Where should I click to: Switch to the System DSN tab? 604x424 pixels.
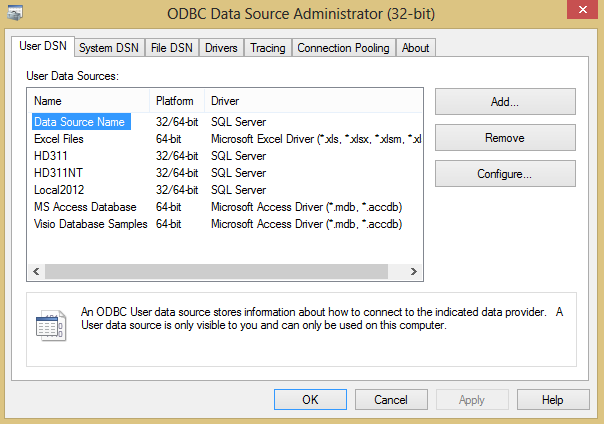109,48
